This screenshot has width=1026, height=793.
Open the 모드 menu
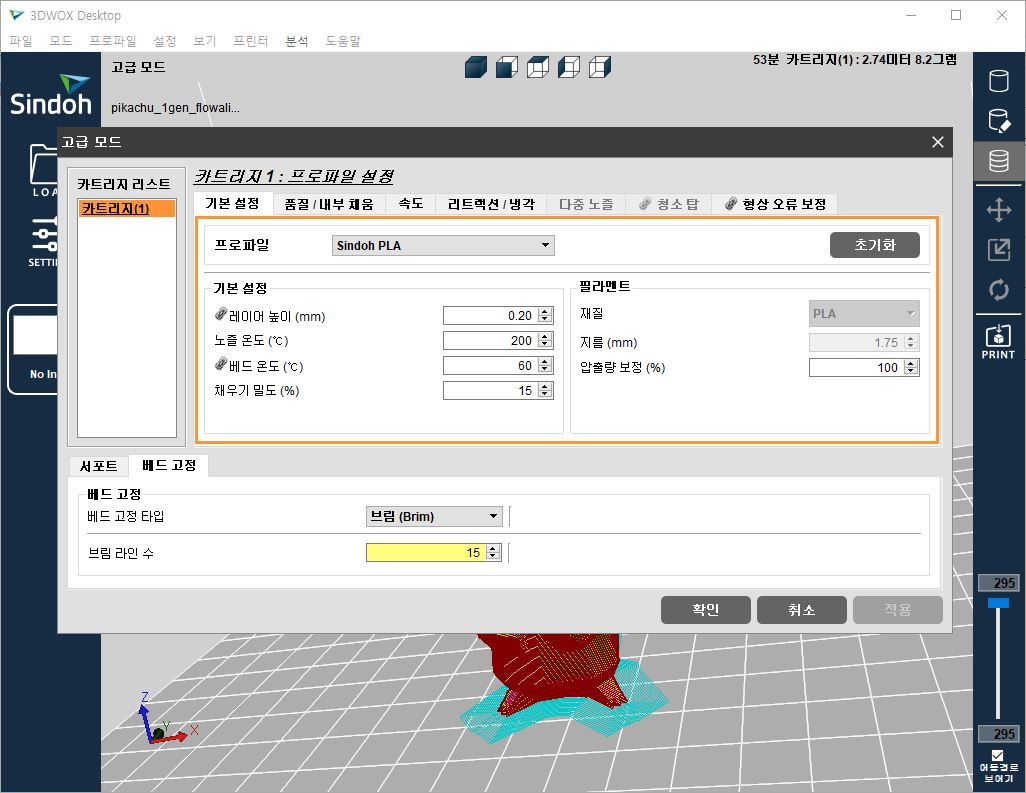point(61,41)
